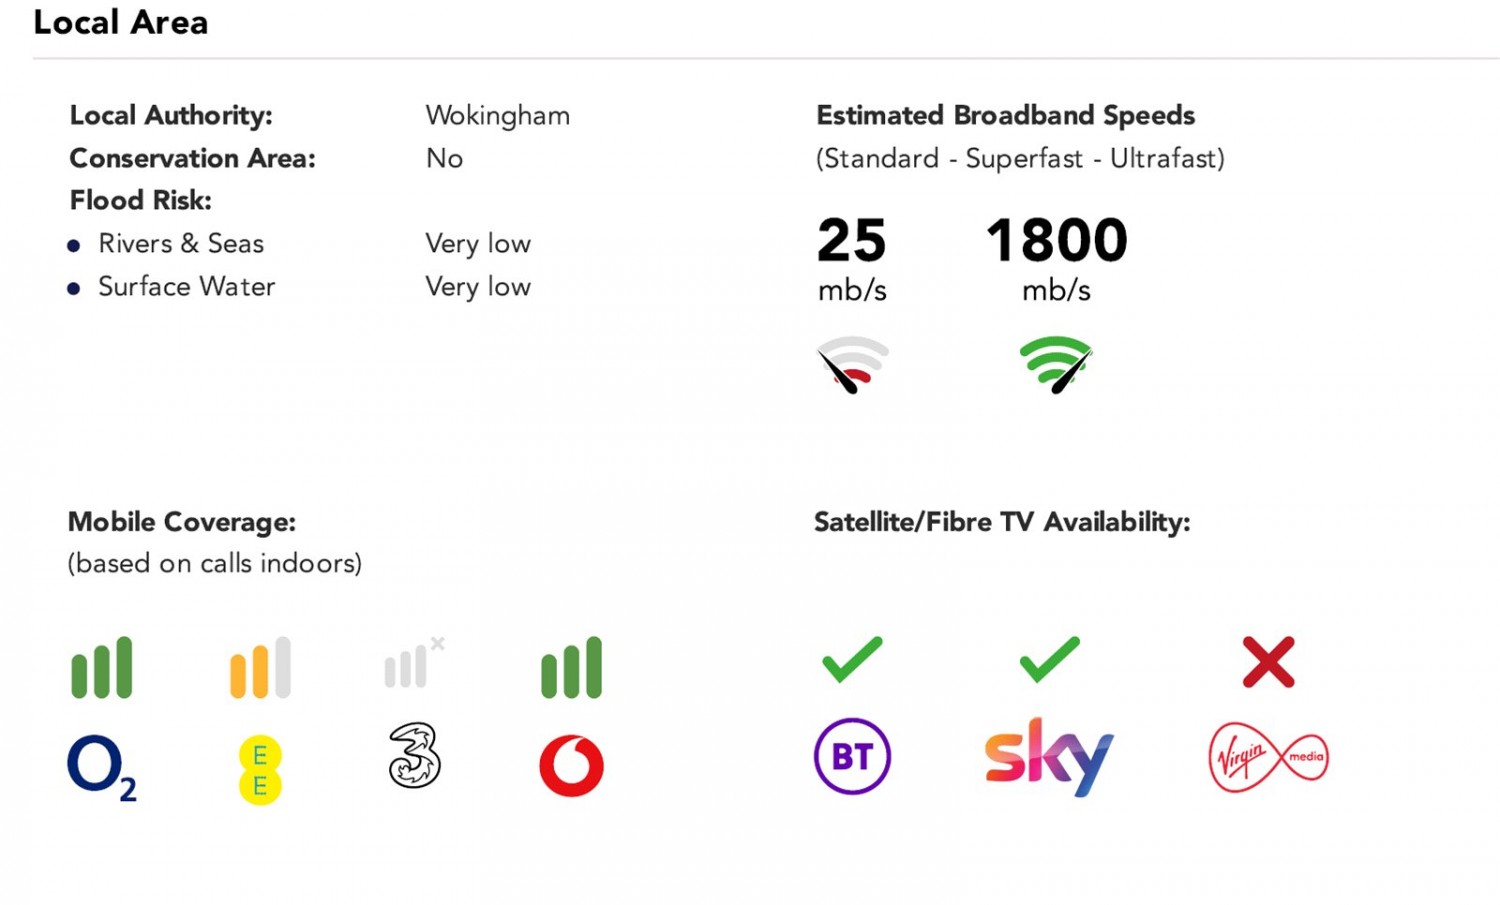Click the Wokingham local authority value
This screenshot has height=905, width=1500.
click(x=497, y=116)
